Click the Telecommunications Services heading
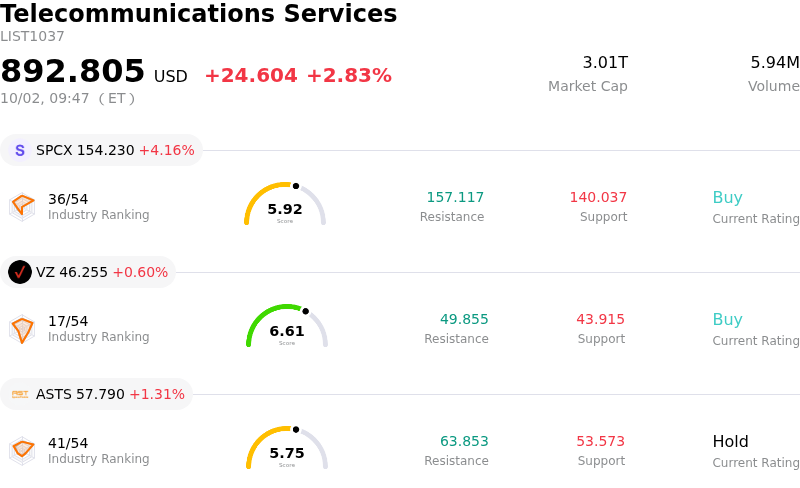This screenshot has width=800, height=488. pyautogui.click(x=198, y=13)
